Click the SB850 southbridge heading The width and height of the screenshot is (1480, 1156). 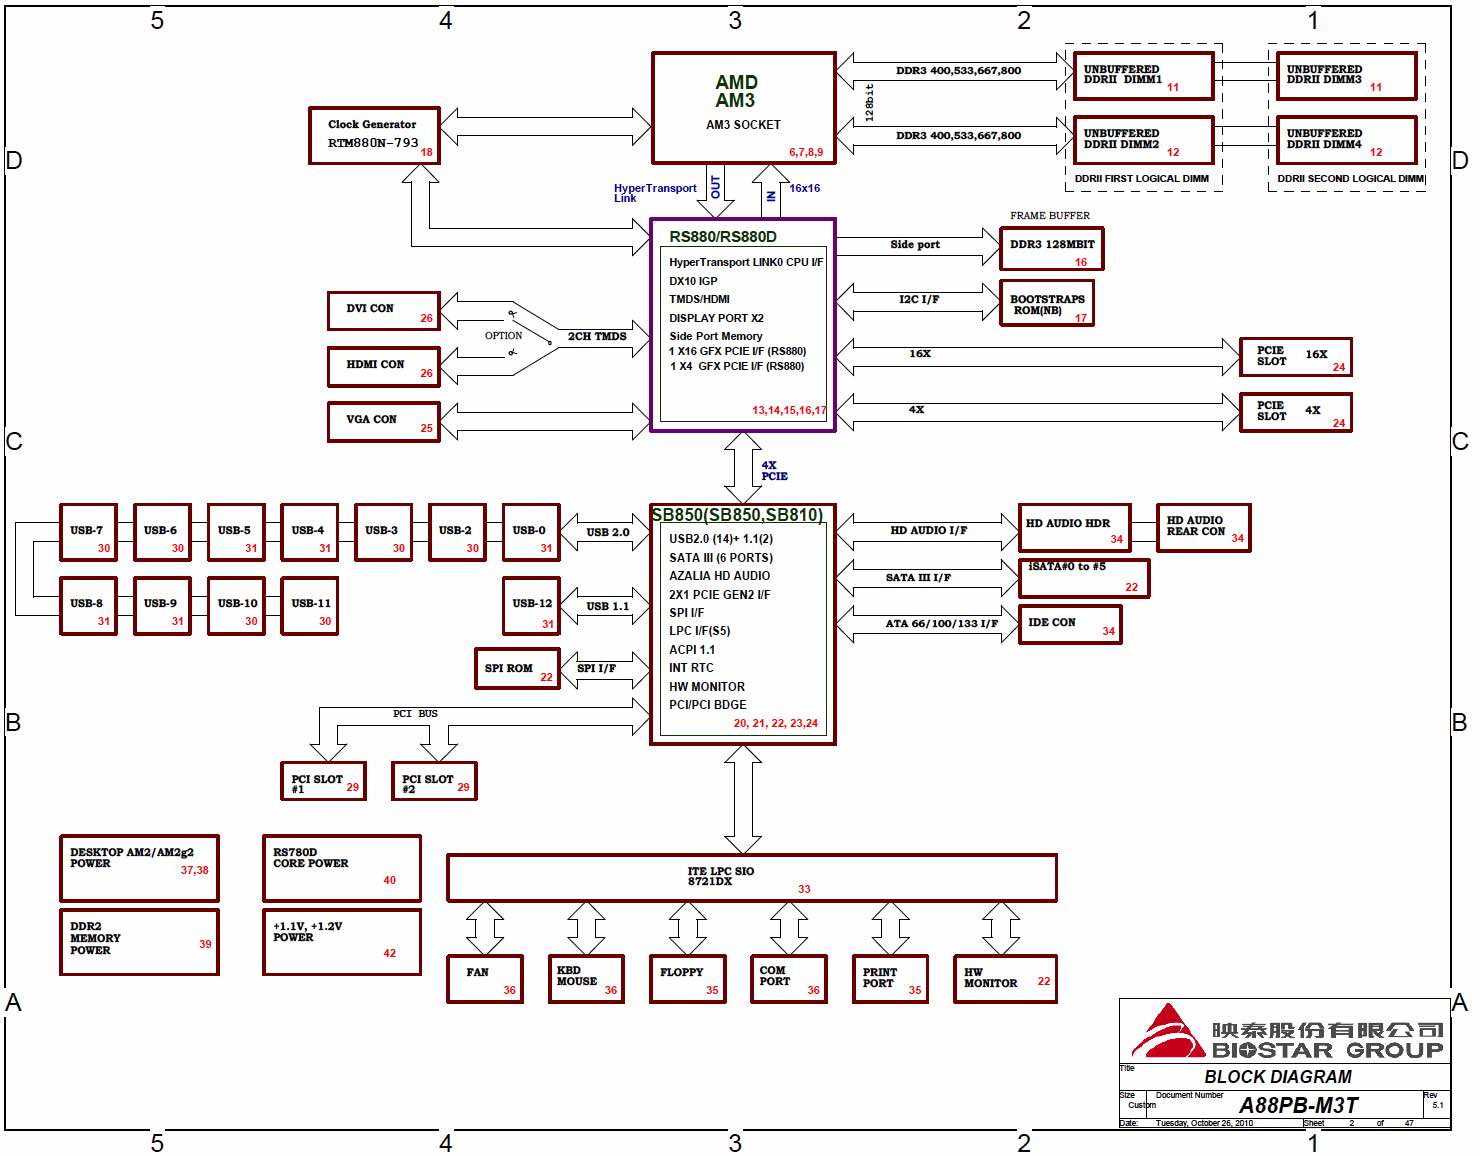coord(737,515)
